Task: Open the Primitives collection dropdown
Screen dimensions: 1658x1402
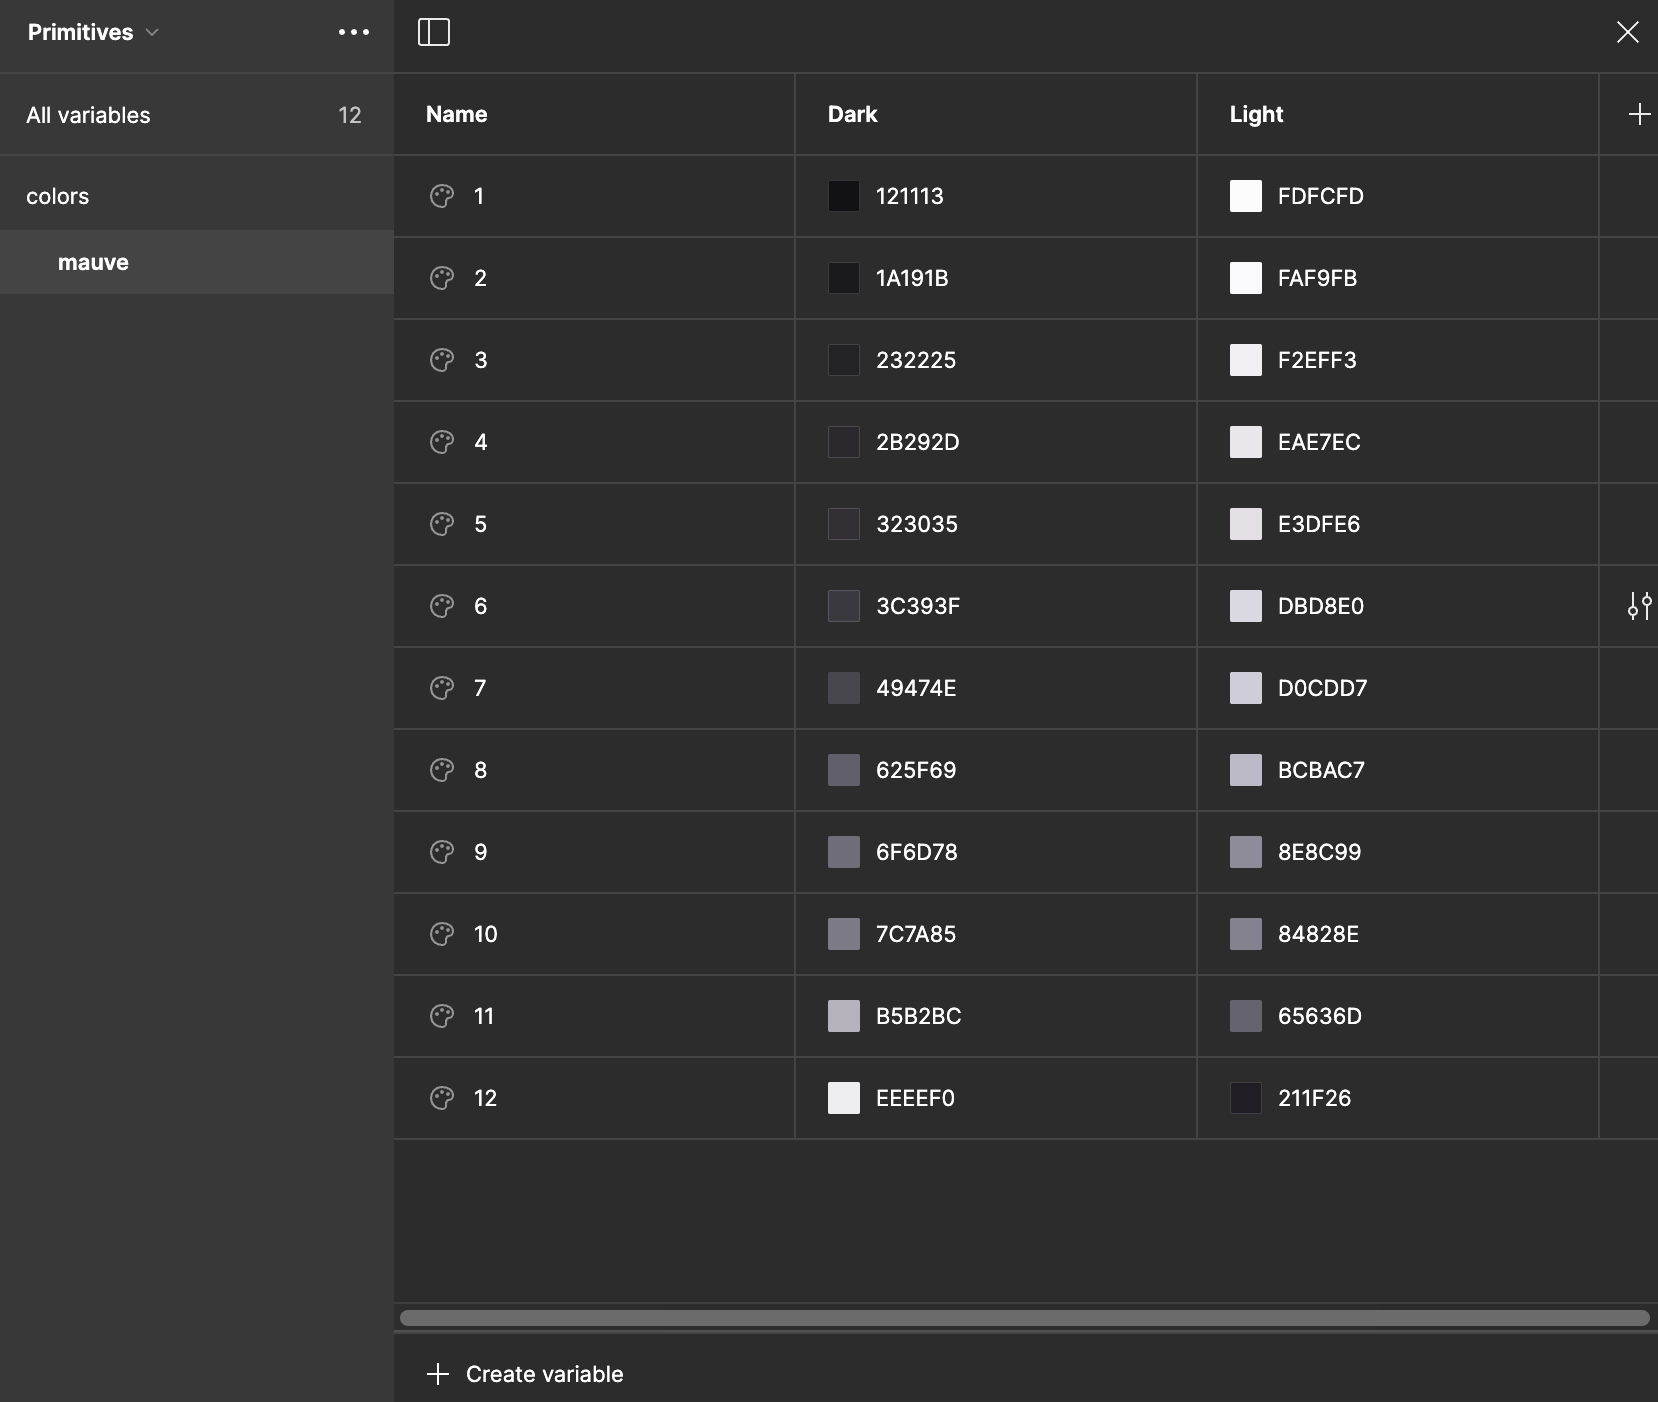Action: pos(93,32)
